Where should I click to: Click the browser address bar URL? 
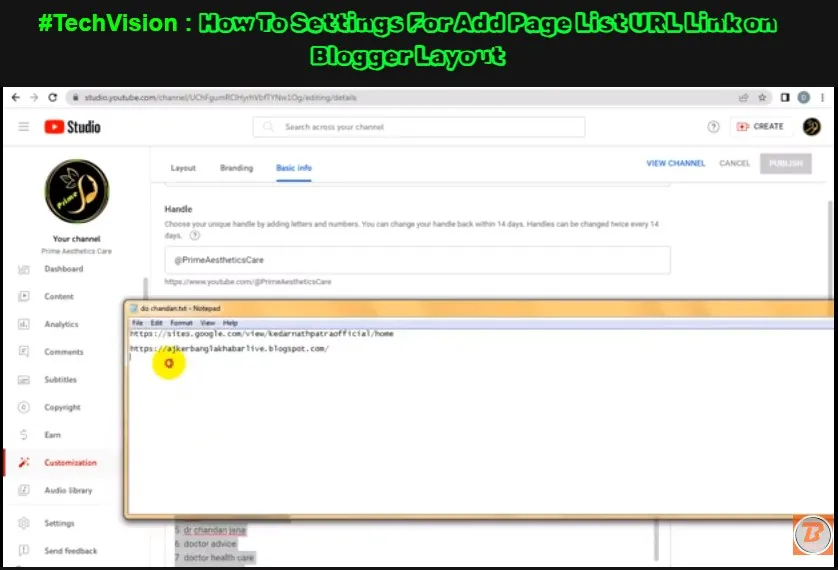pyautogui.click(x=220, y=97)
